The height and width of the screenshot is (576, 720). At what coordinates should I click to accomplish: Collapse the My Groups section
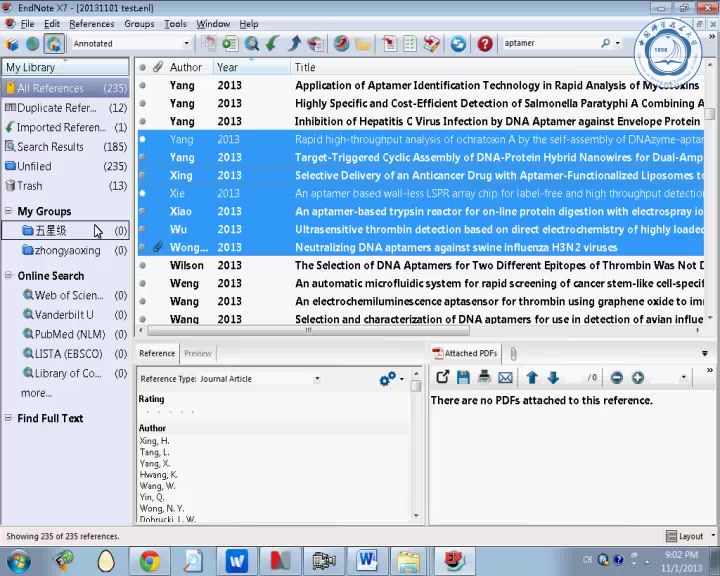point(8,211)
